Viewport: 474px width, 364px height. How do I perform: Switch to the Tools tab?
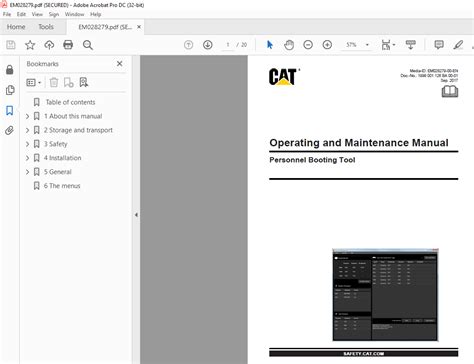coord(46,27)
